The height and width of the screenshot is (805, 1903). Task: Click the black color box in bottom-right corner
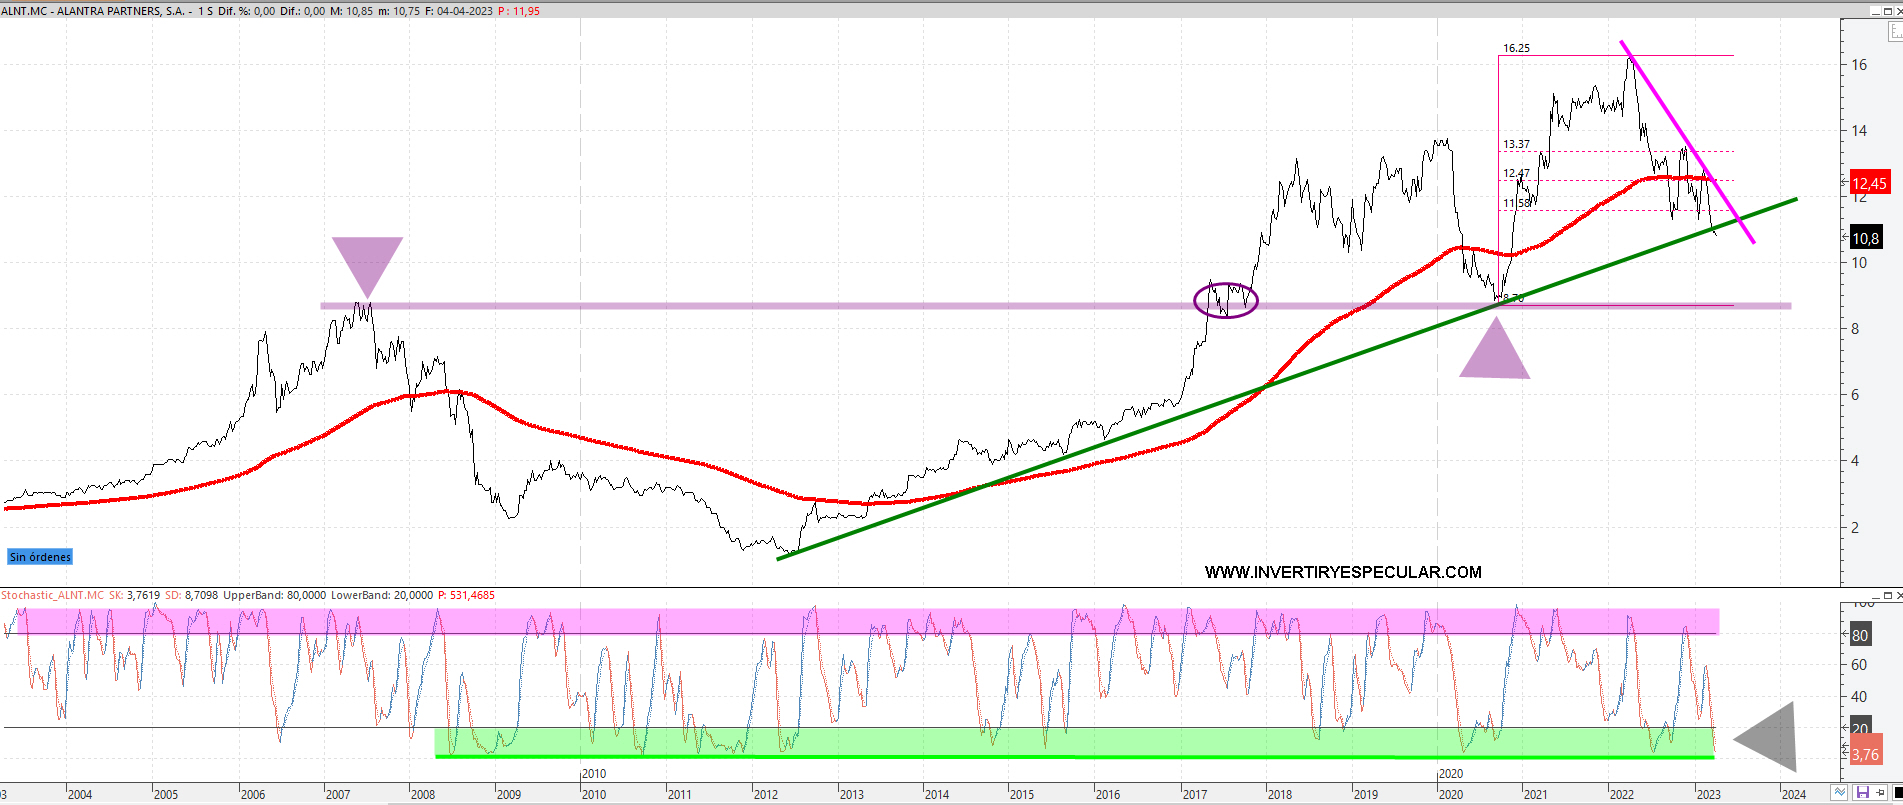coord(1897,793)
